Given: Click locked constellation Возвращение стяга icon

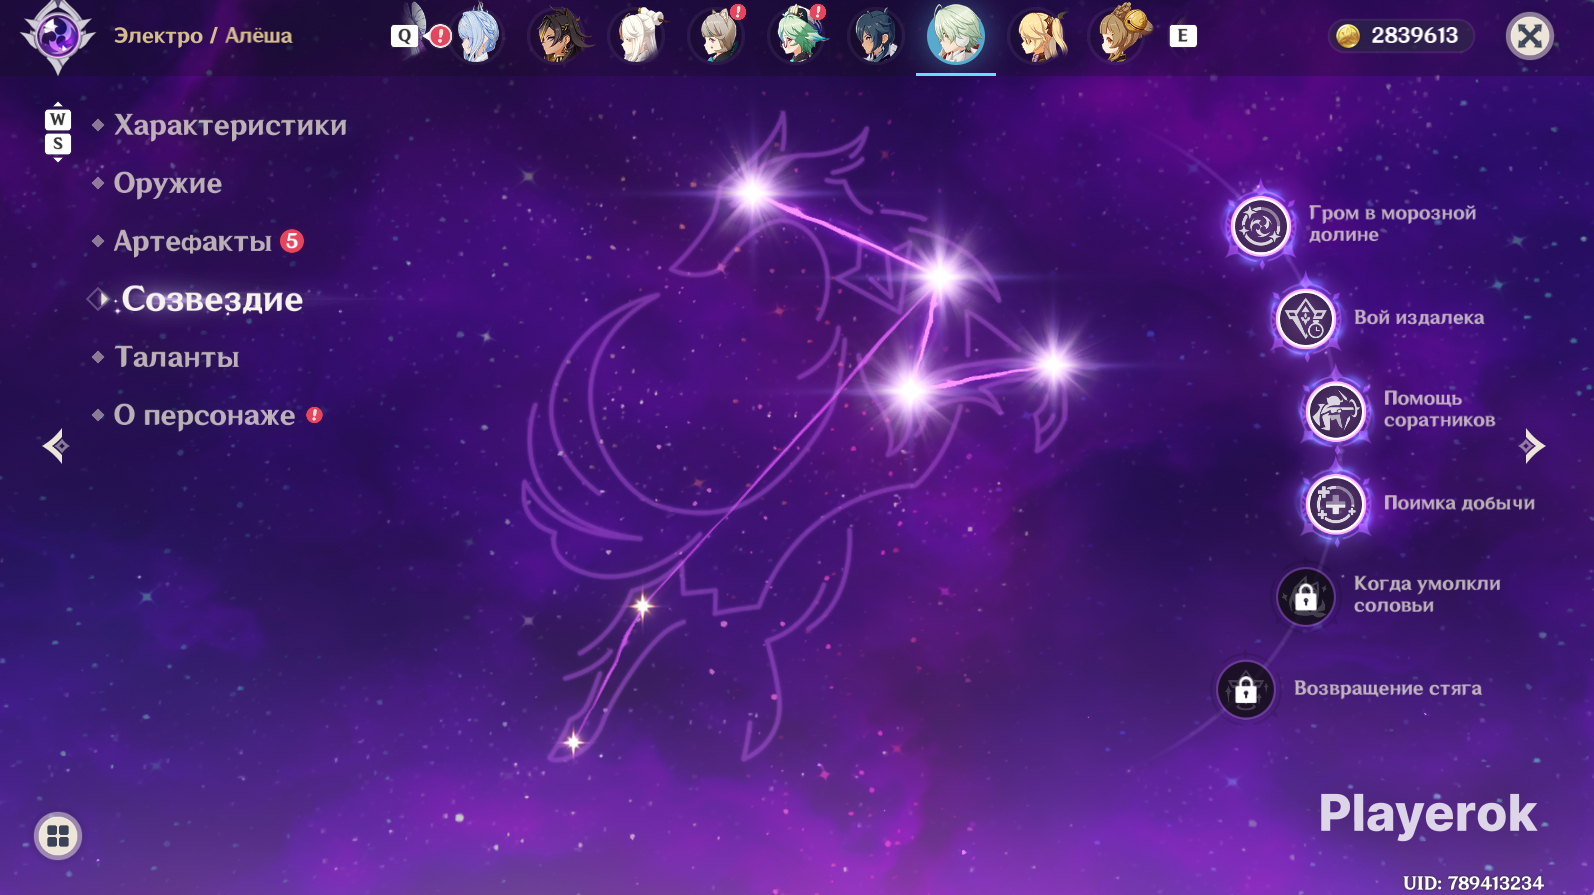Looking at the screenshot, I should coord(1245,690).
